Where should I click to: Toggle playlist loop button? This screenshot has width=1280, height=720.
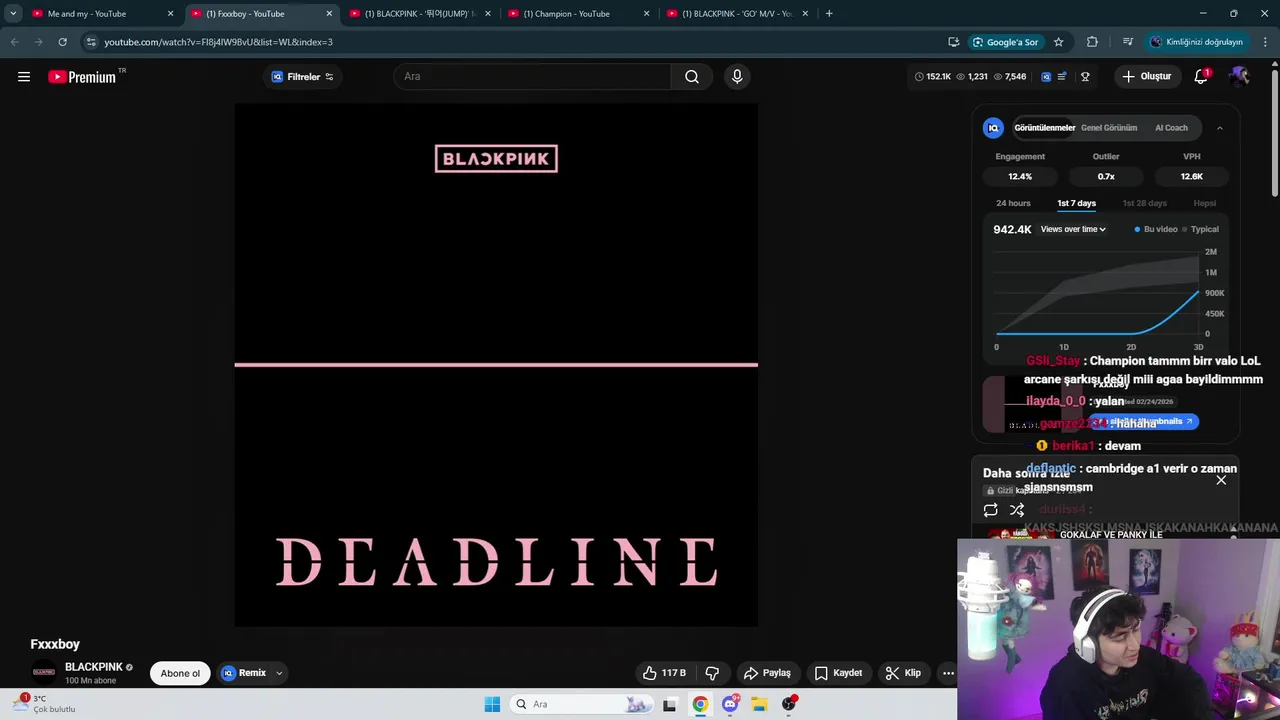990,510
